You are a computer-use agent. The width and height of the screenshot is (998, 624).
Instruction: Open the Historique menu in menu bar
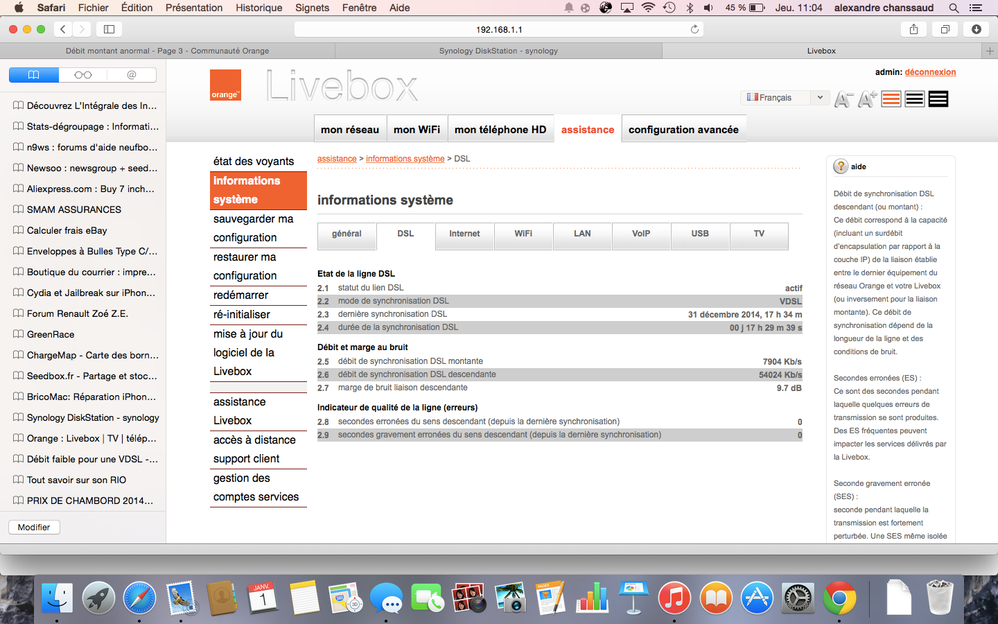(259, 8)
